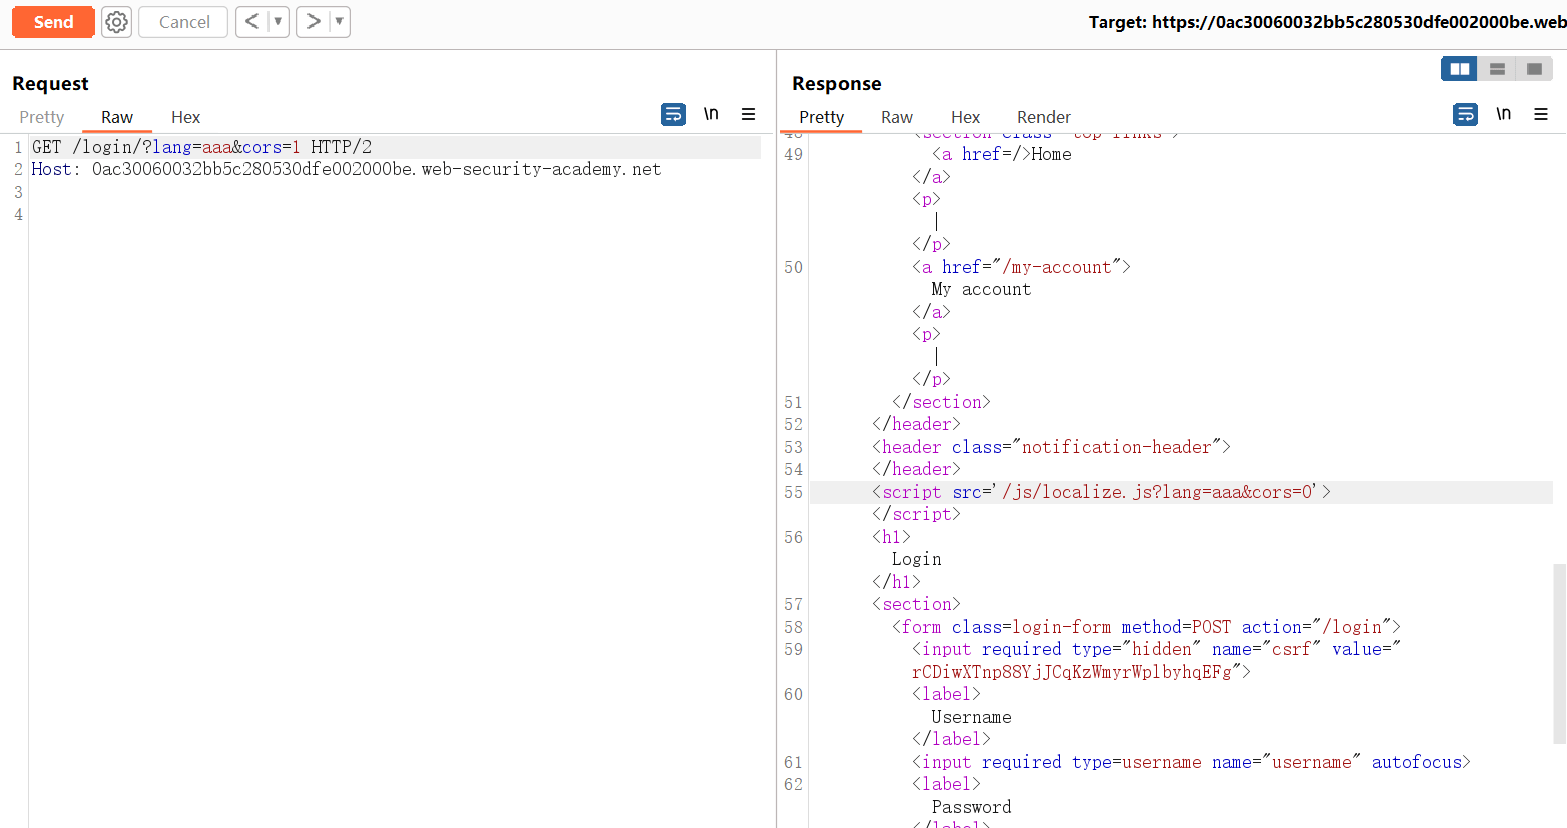
Task: Select the Pretty tab in Request panel
Action: [42, 117]
